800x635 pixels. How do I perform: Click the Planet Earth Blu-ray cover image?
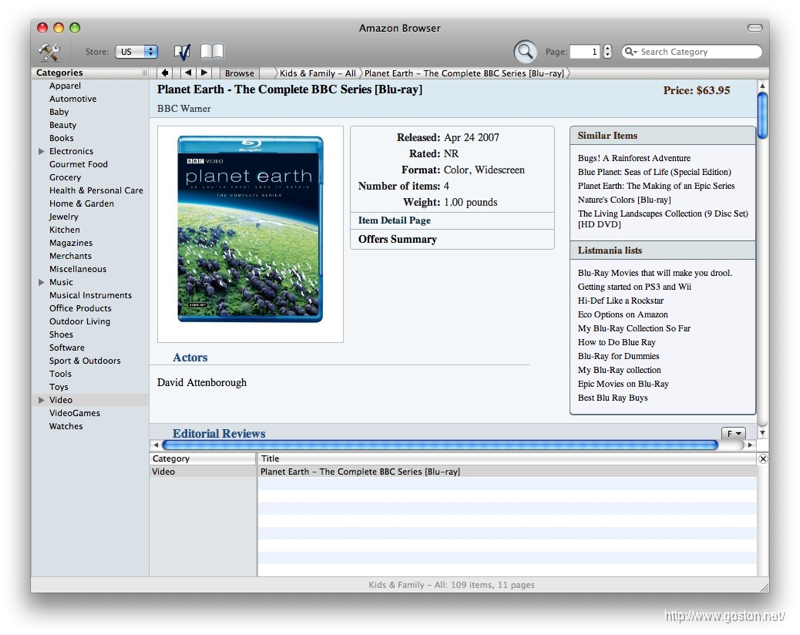[x=250, y=230]
